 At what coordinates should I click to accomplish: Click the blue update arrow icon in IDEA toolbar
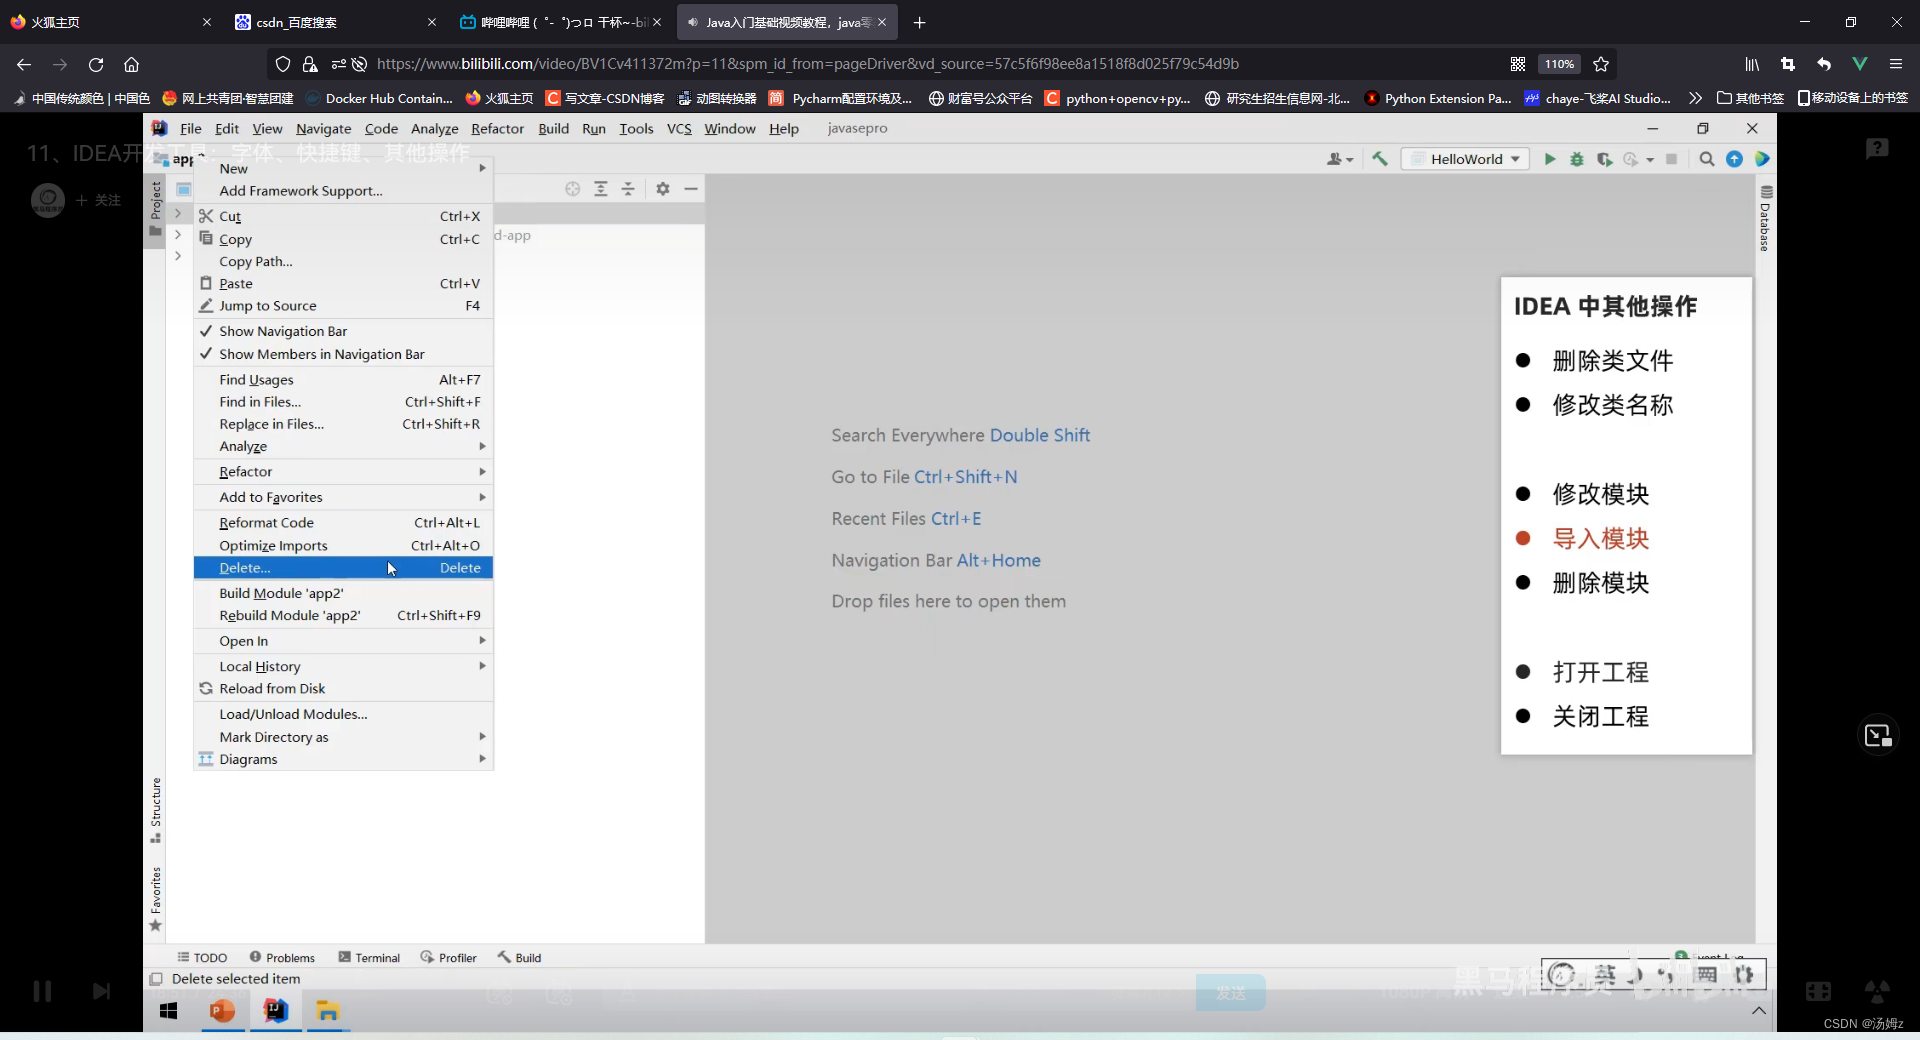1734,159
